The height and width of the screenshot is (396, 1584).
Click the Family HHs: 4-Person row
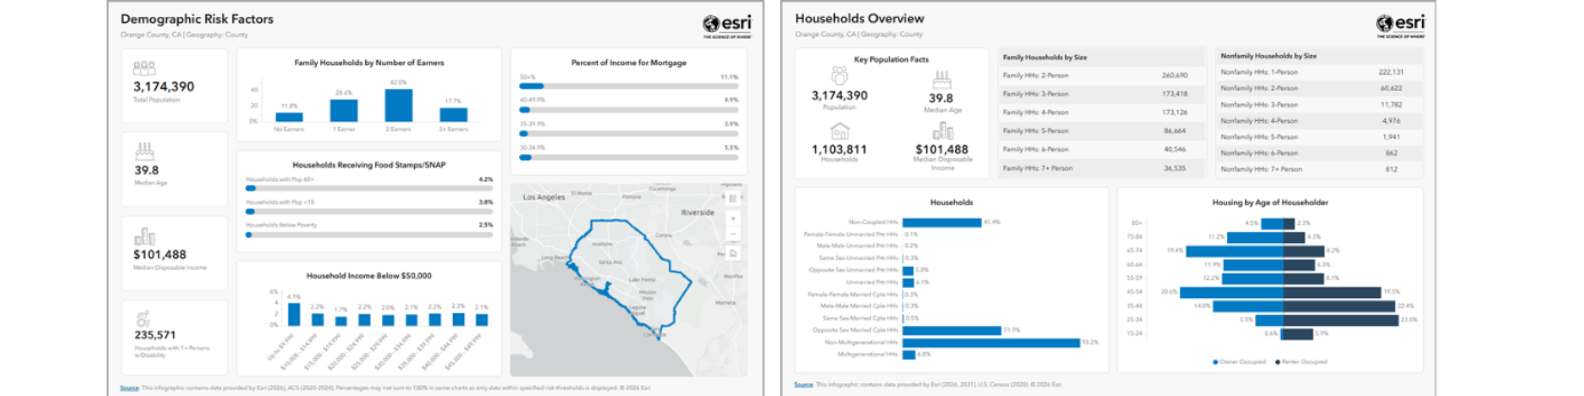click(1102, 113)
